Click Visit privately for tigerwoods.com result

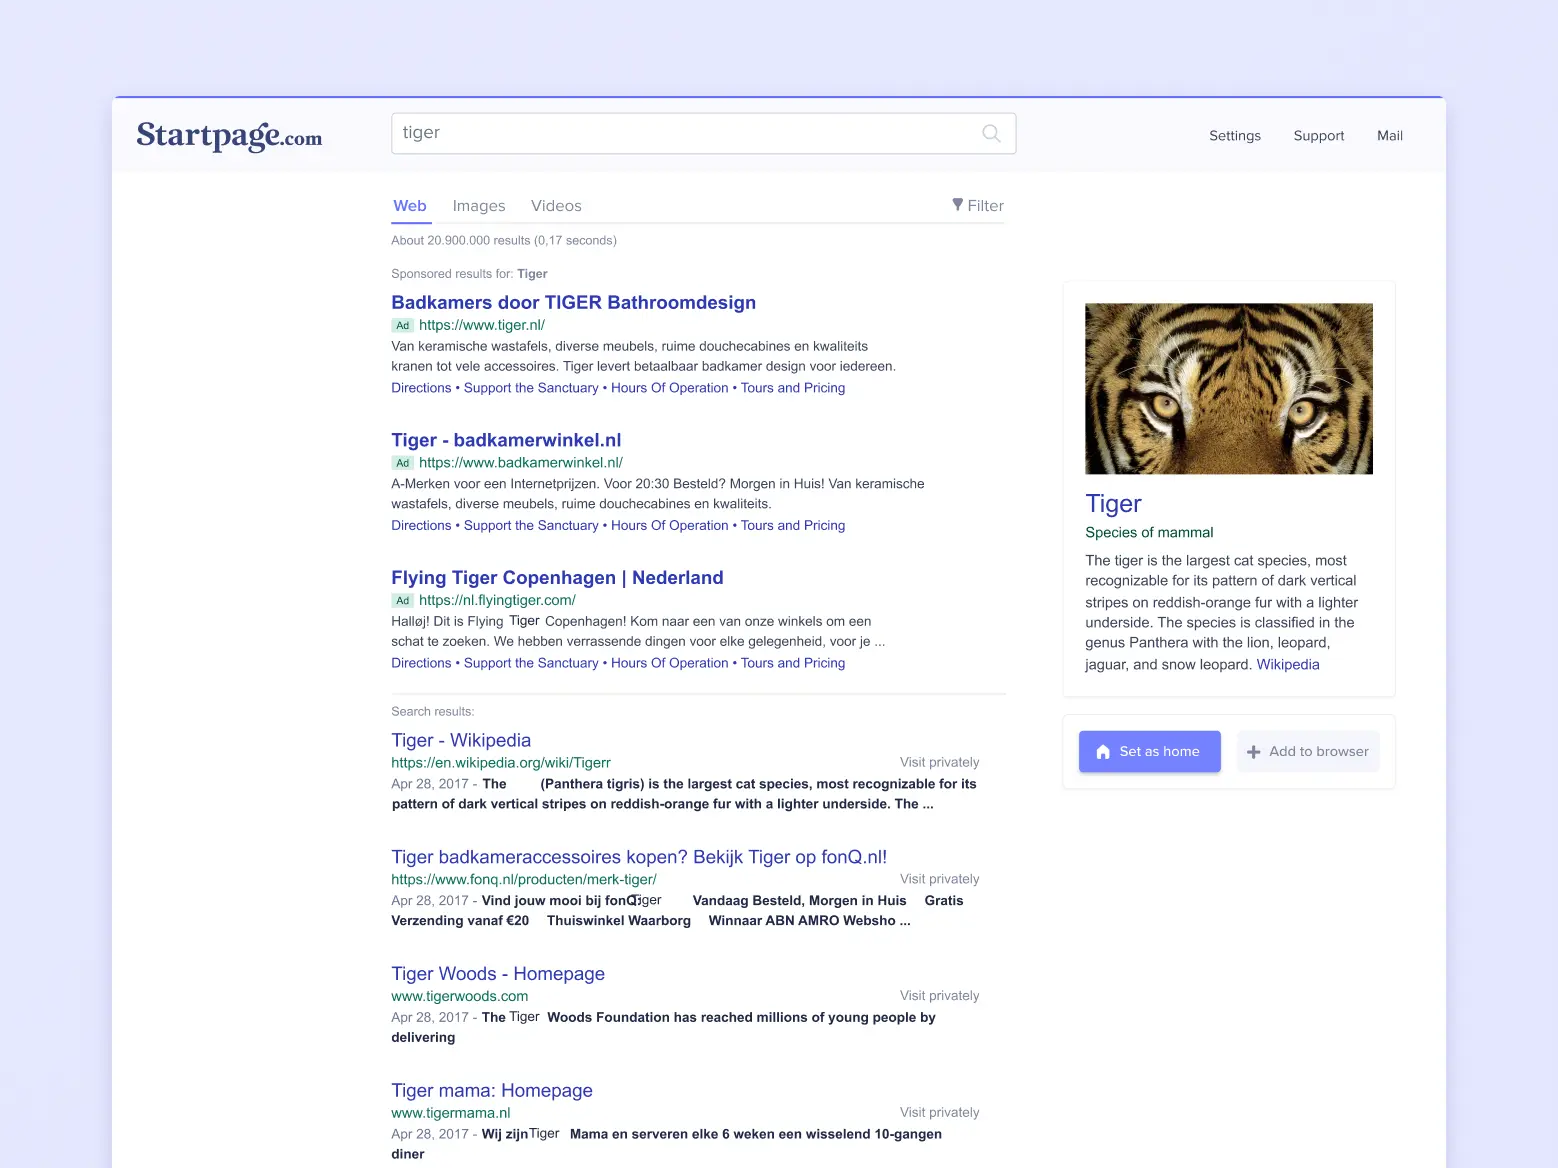[939, 996]
